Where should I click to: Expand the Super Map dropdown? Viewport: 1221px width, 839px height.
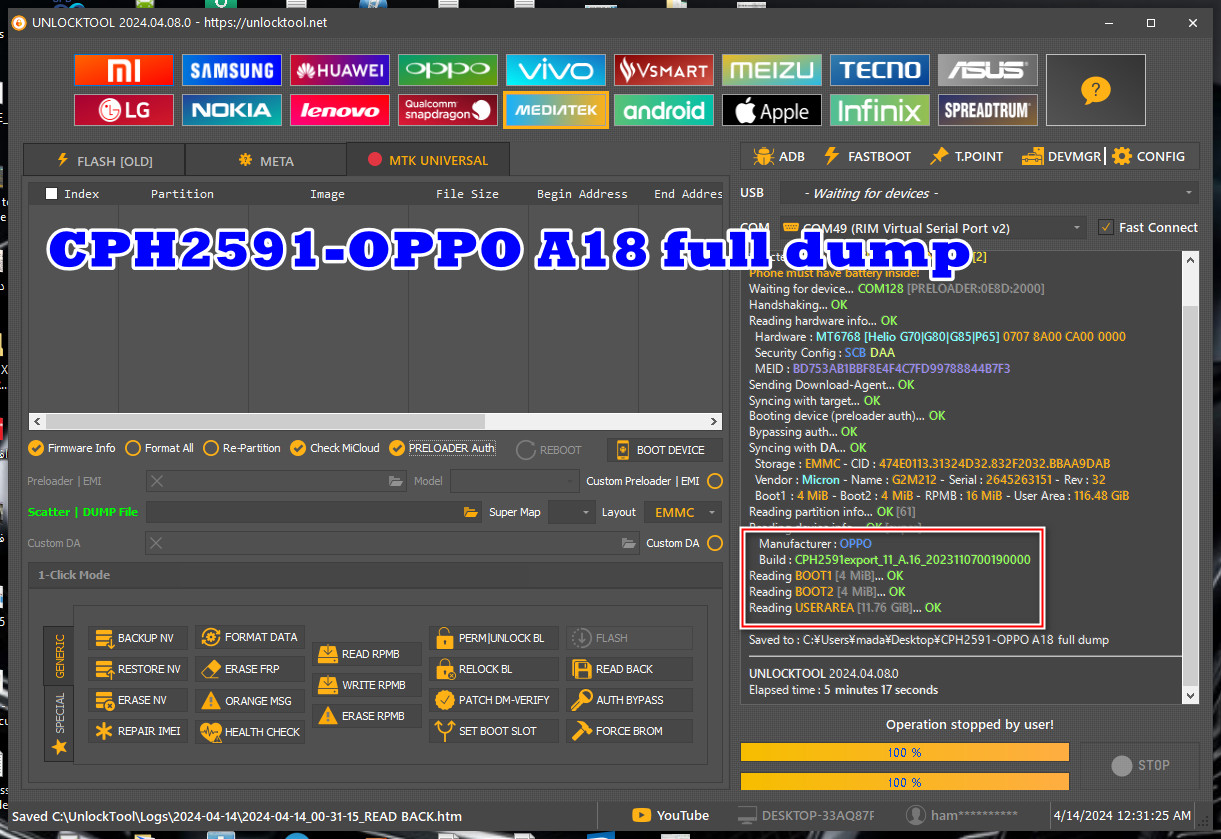(x=572, y=512)
